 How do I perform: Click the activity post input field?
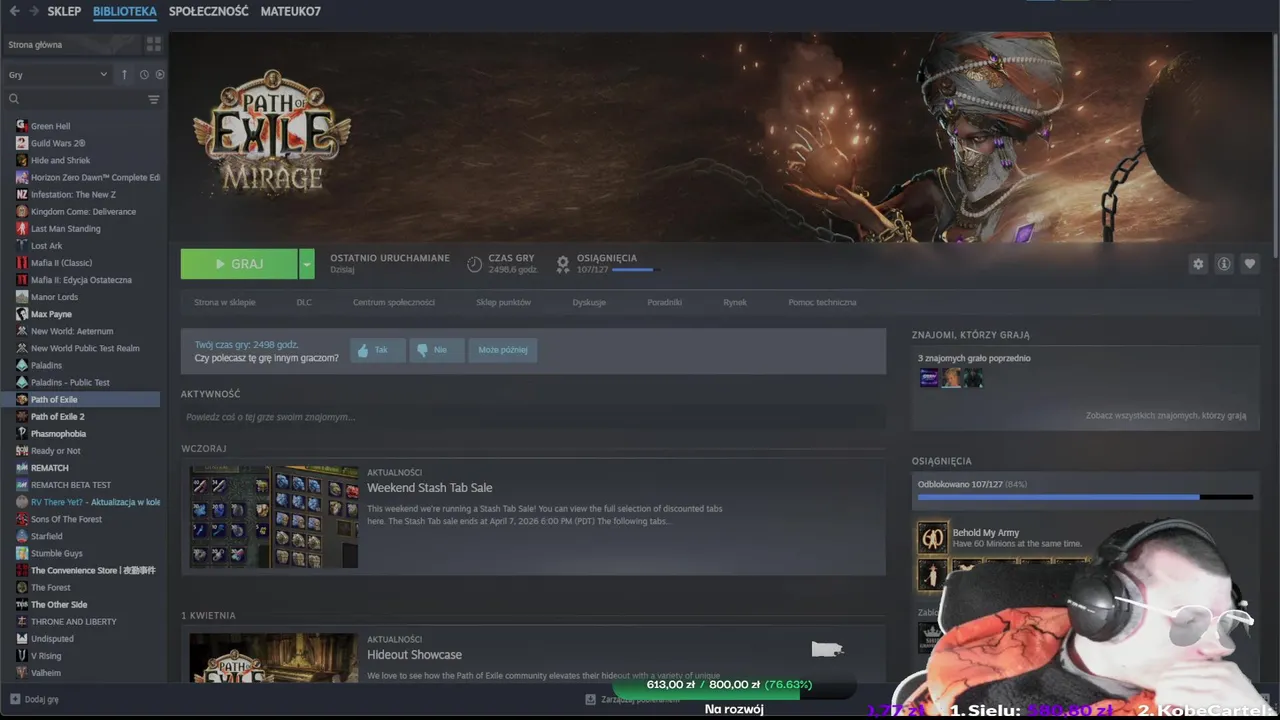(x=533, y=417)
